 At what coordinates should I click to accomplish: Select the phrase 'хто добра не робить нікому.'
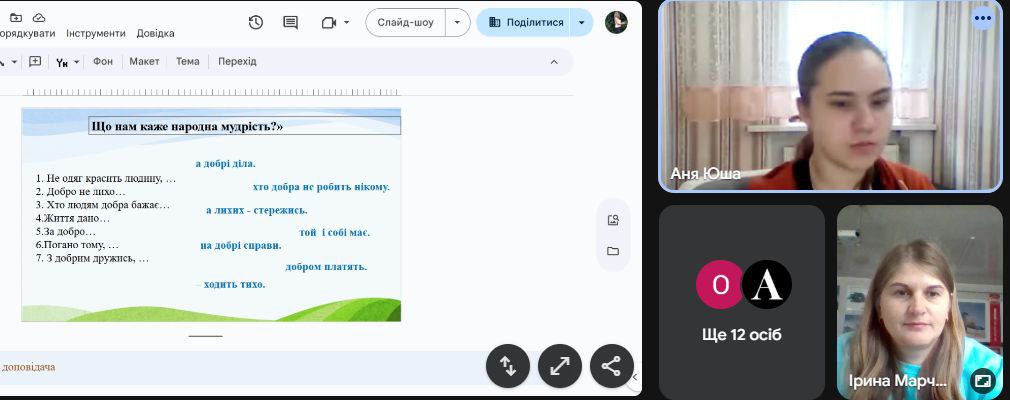(x=321, y=187)
